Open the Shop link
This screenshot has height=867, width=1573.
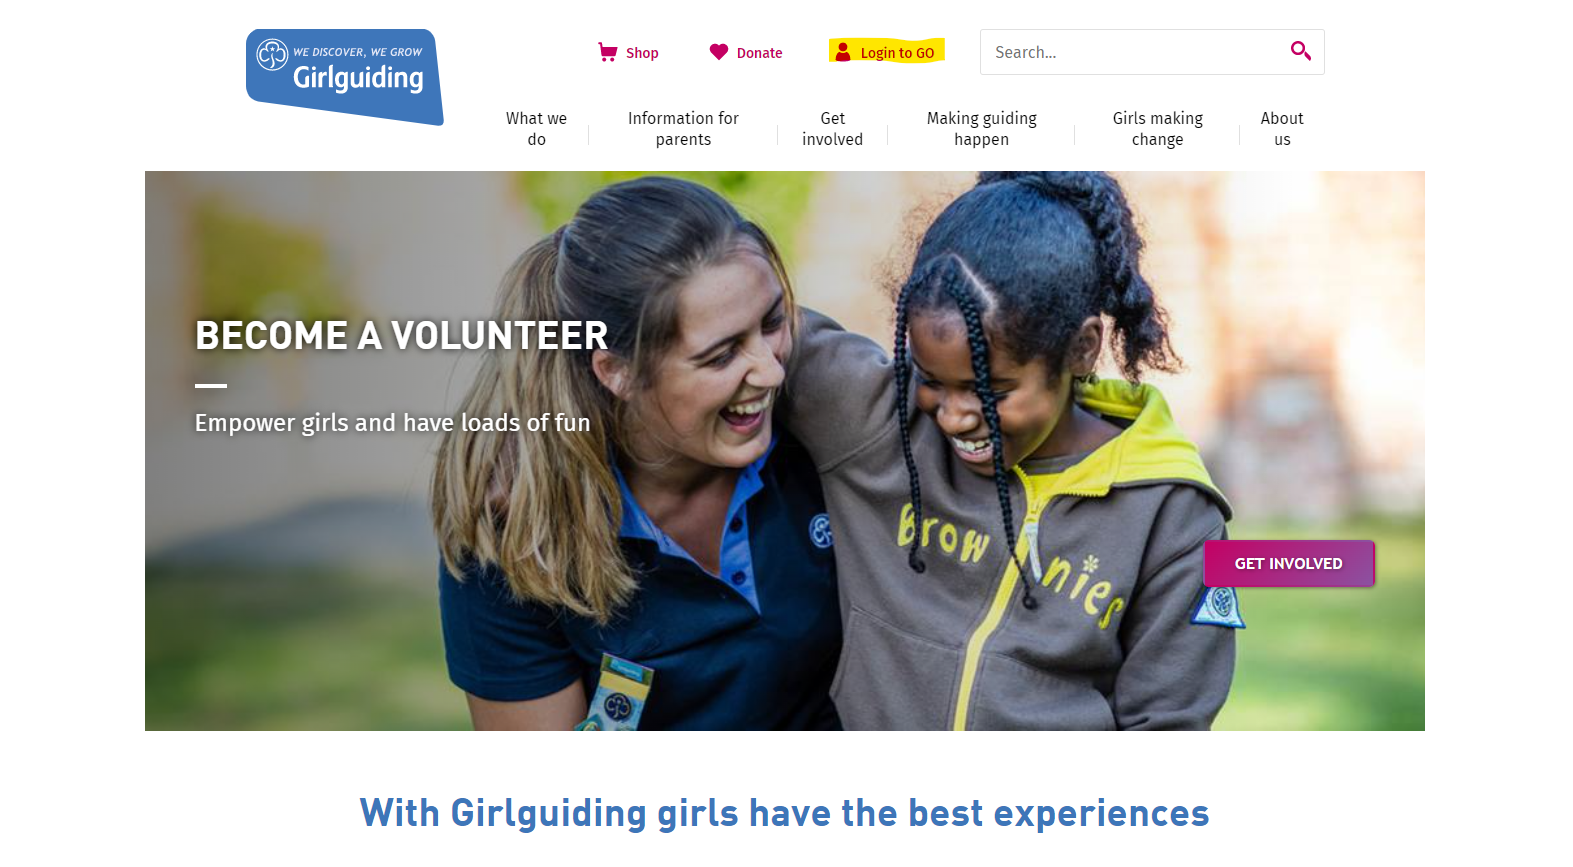(628, 52)
